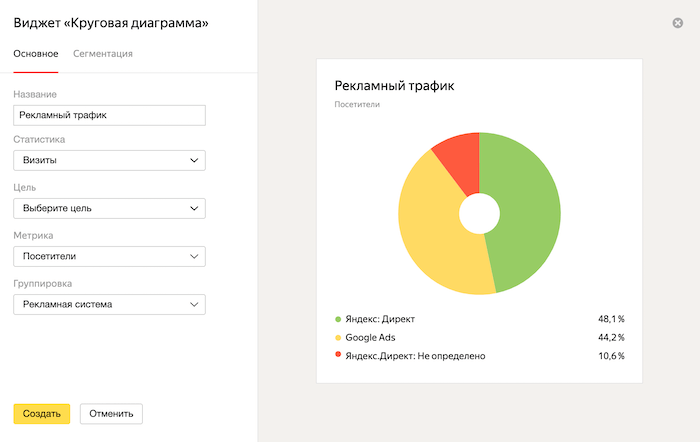Viewport: 700px width, 442px height.
Task: Click the Google Ads legend label
Action: click(x=372, y=338)
